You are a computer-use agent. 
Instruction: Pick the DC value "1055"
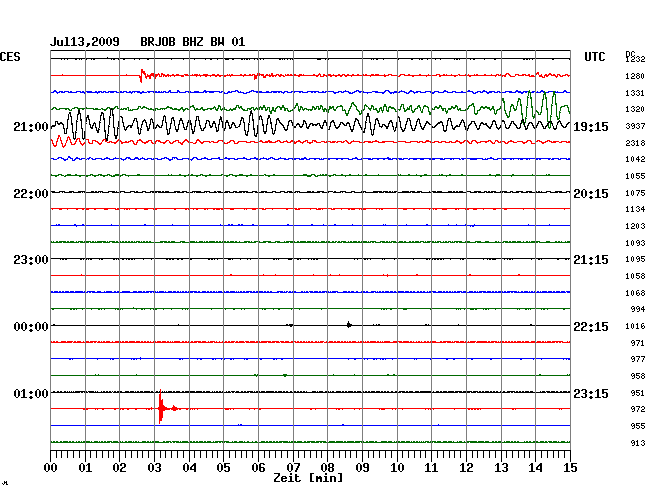(x=635, y=176)
